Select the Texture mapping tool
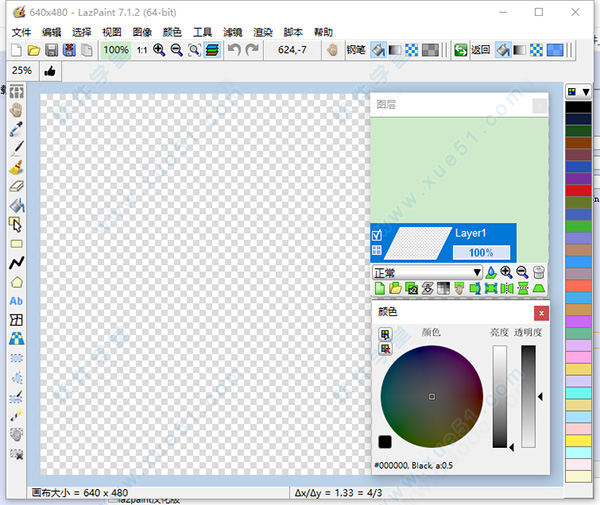The height and width of the screenshot is (505, 600). click(x=16, y=339)
